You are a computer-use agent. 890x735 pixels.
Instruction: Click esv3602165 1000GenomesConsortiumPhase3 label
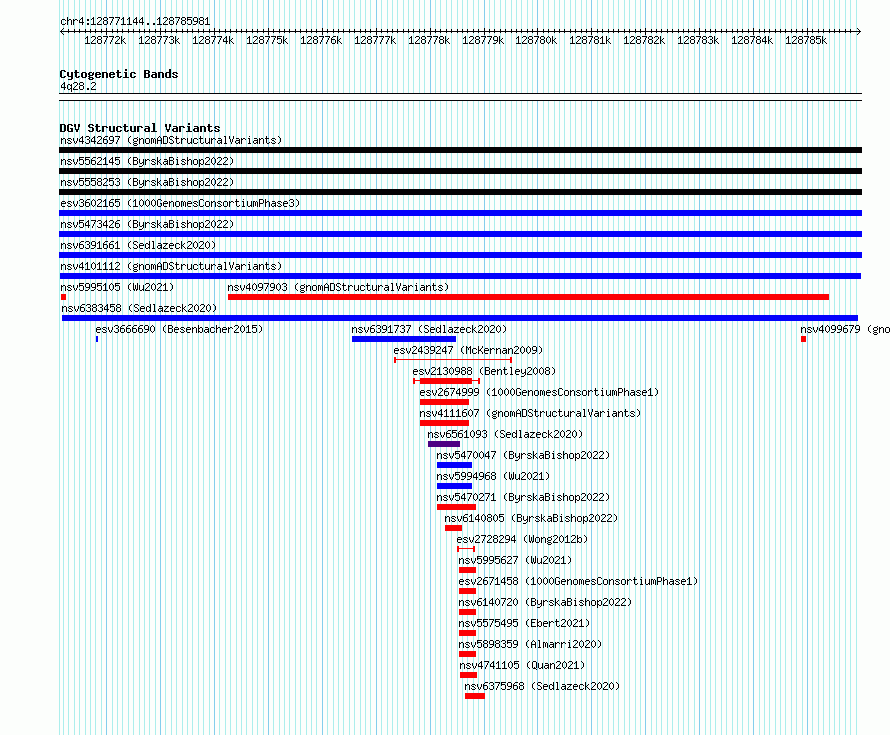[x=180, y=203]
